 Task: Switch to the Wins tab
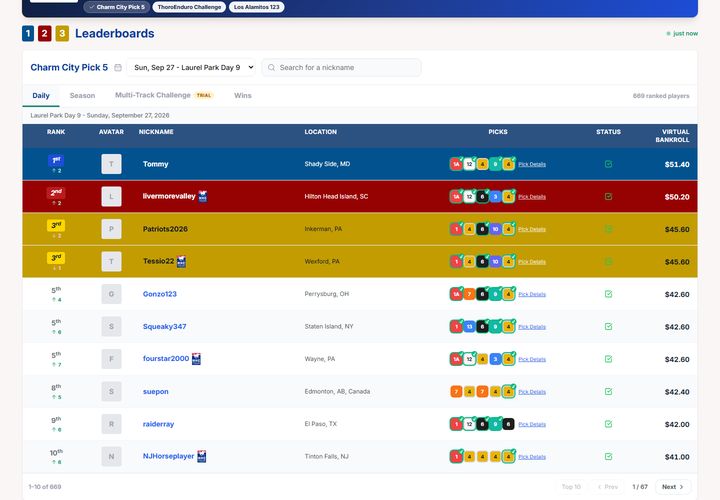point(242,96)
